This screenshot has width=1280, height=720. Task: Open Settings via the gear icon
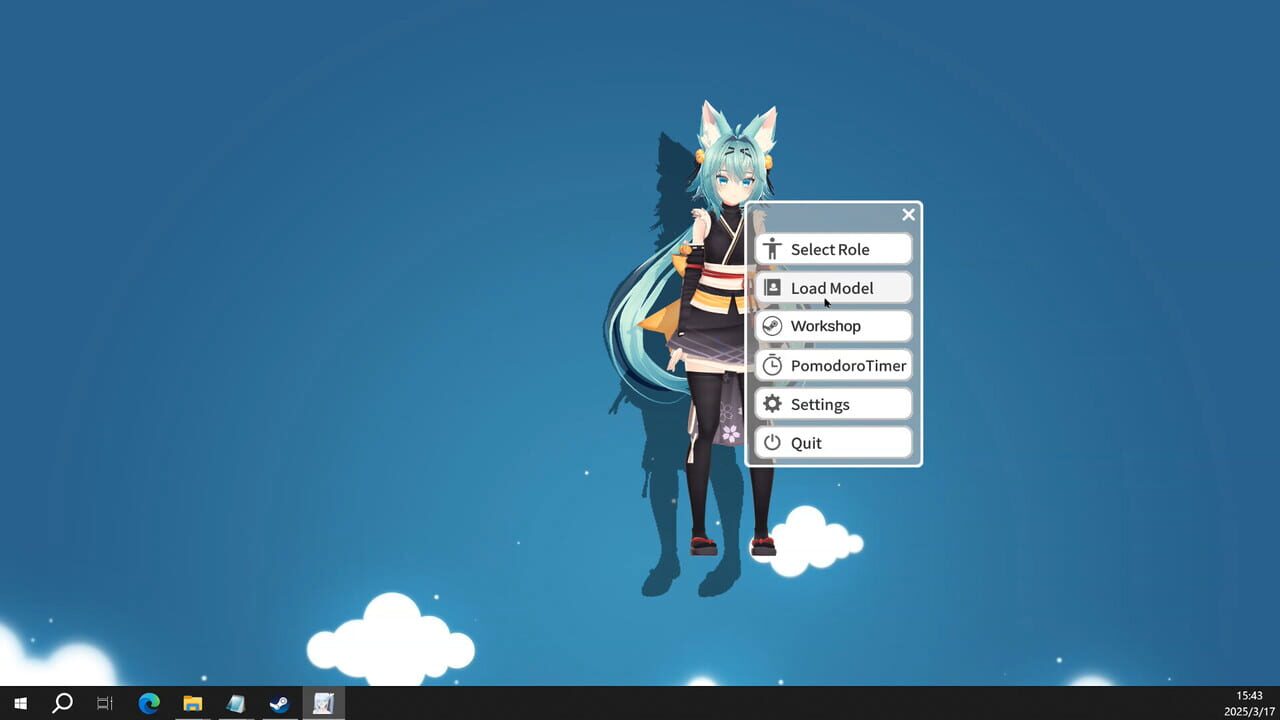pos(771,404)
